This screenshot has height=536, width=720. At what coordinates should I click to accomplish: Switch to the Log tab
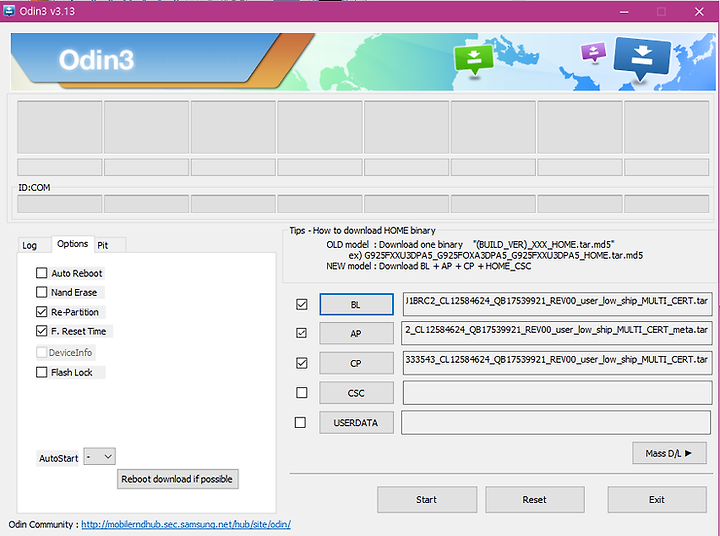(29, 245)
